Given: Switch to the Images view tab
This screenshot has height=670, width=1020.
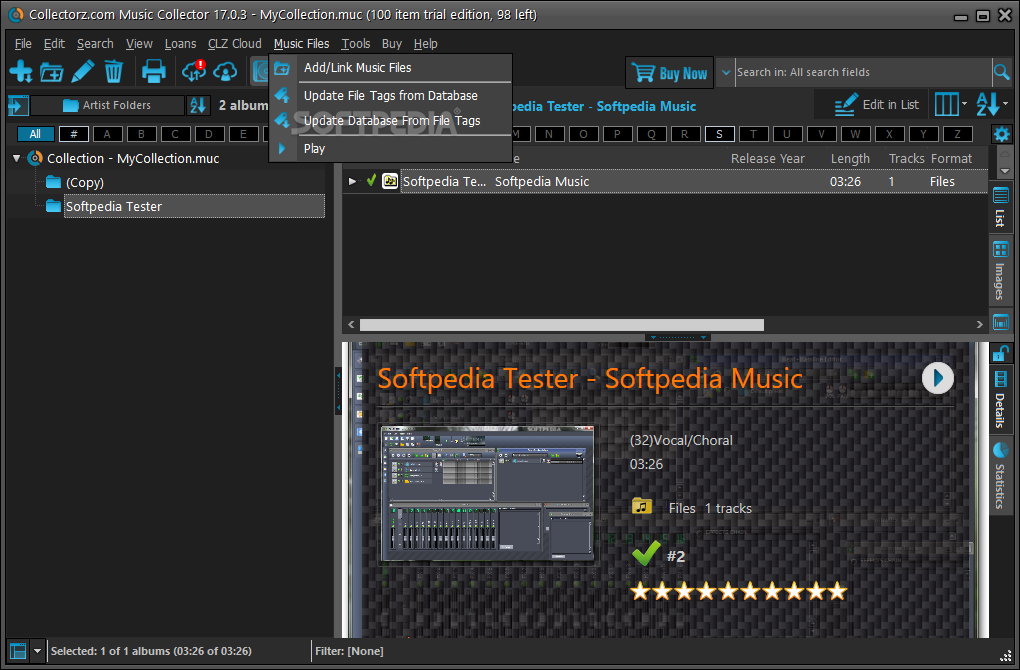Looking at the screenshot, I should pos(1000,271).
